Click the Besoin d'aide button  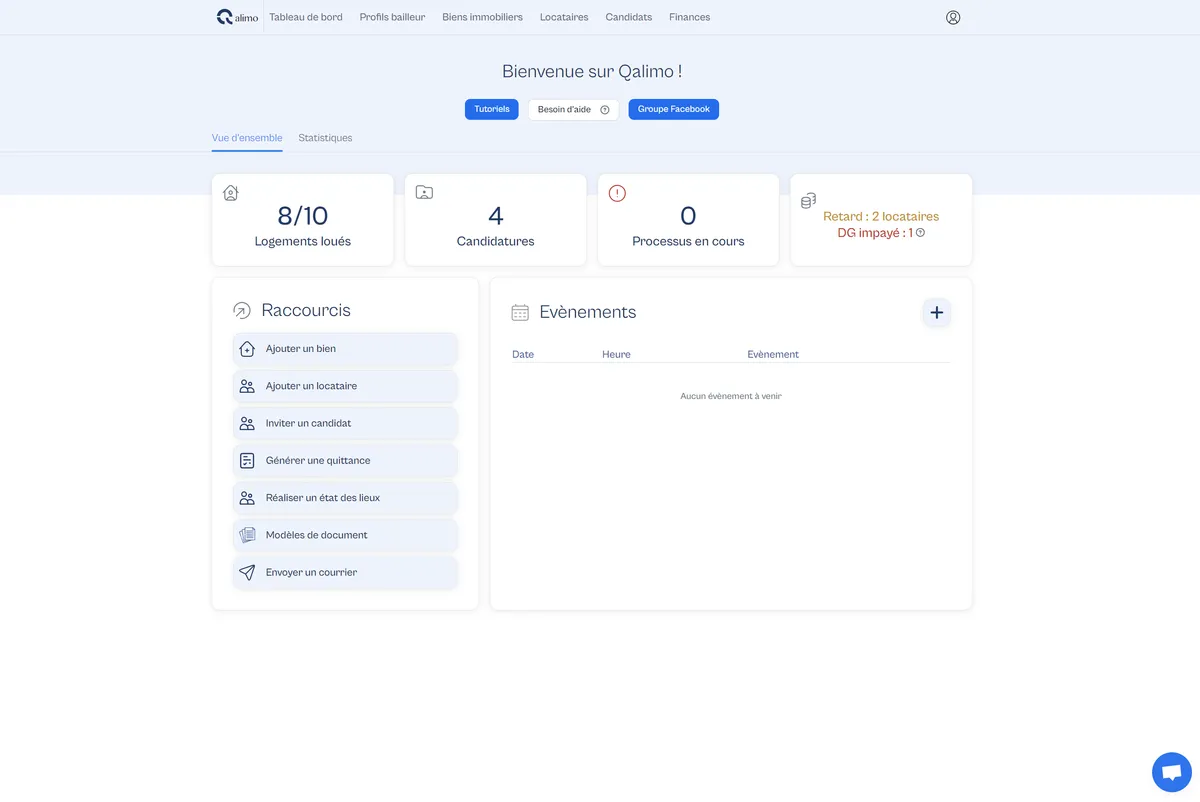coord(574,109)
